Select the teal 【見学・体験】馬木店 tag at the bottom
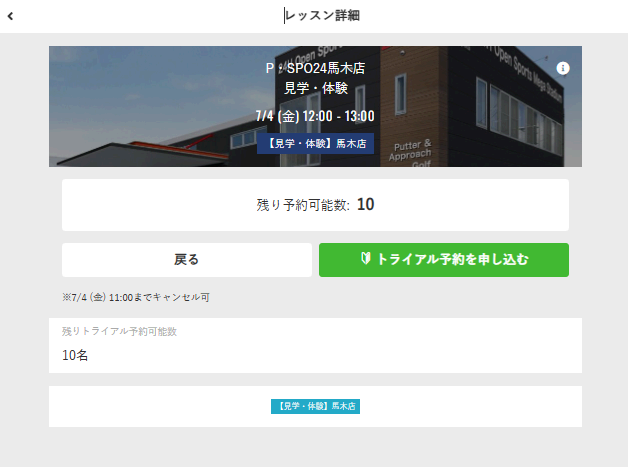The width and height of the screenshot is (628, 467). coord(315,407)
